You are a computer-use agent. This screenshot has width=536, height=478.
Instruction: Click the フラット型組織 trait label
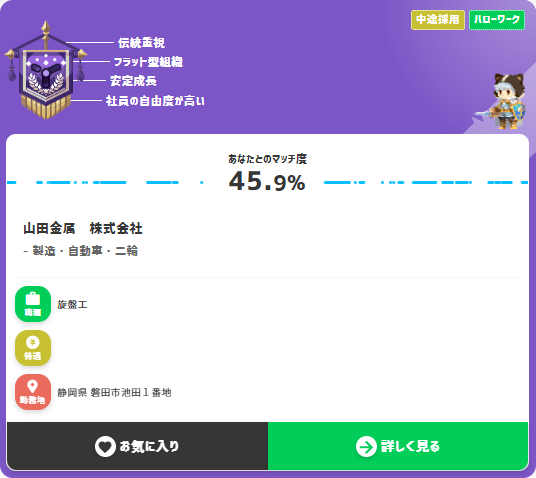tap(148, 62)
